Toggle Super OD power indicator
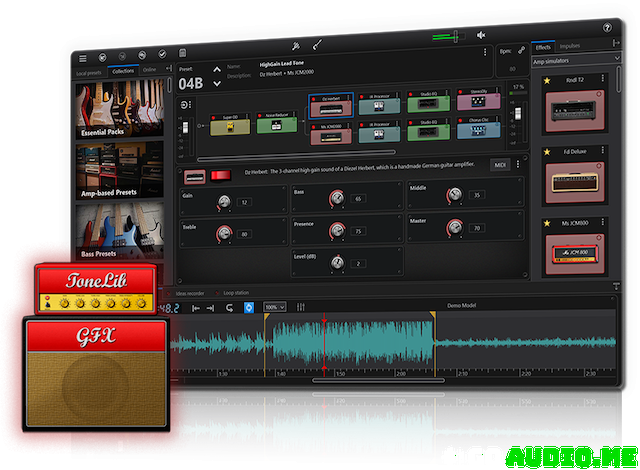640x470 pixels. tap(213, 118)
